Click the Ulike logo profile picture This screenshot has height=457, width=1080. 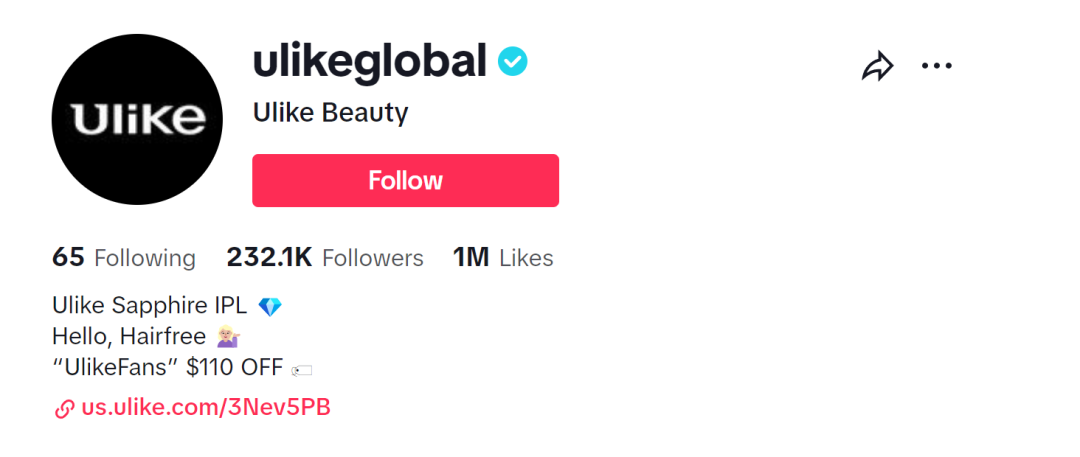137,119
